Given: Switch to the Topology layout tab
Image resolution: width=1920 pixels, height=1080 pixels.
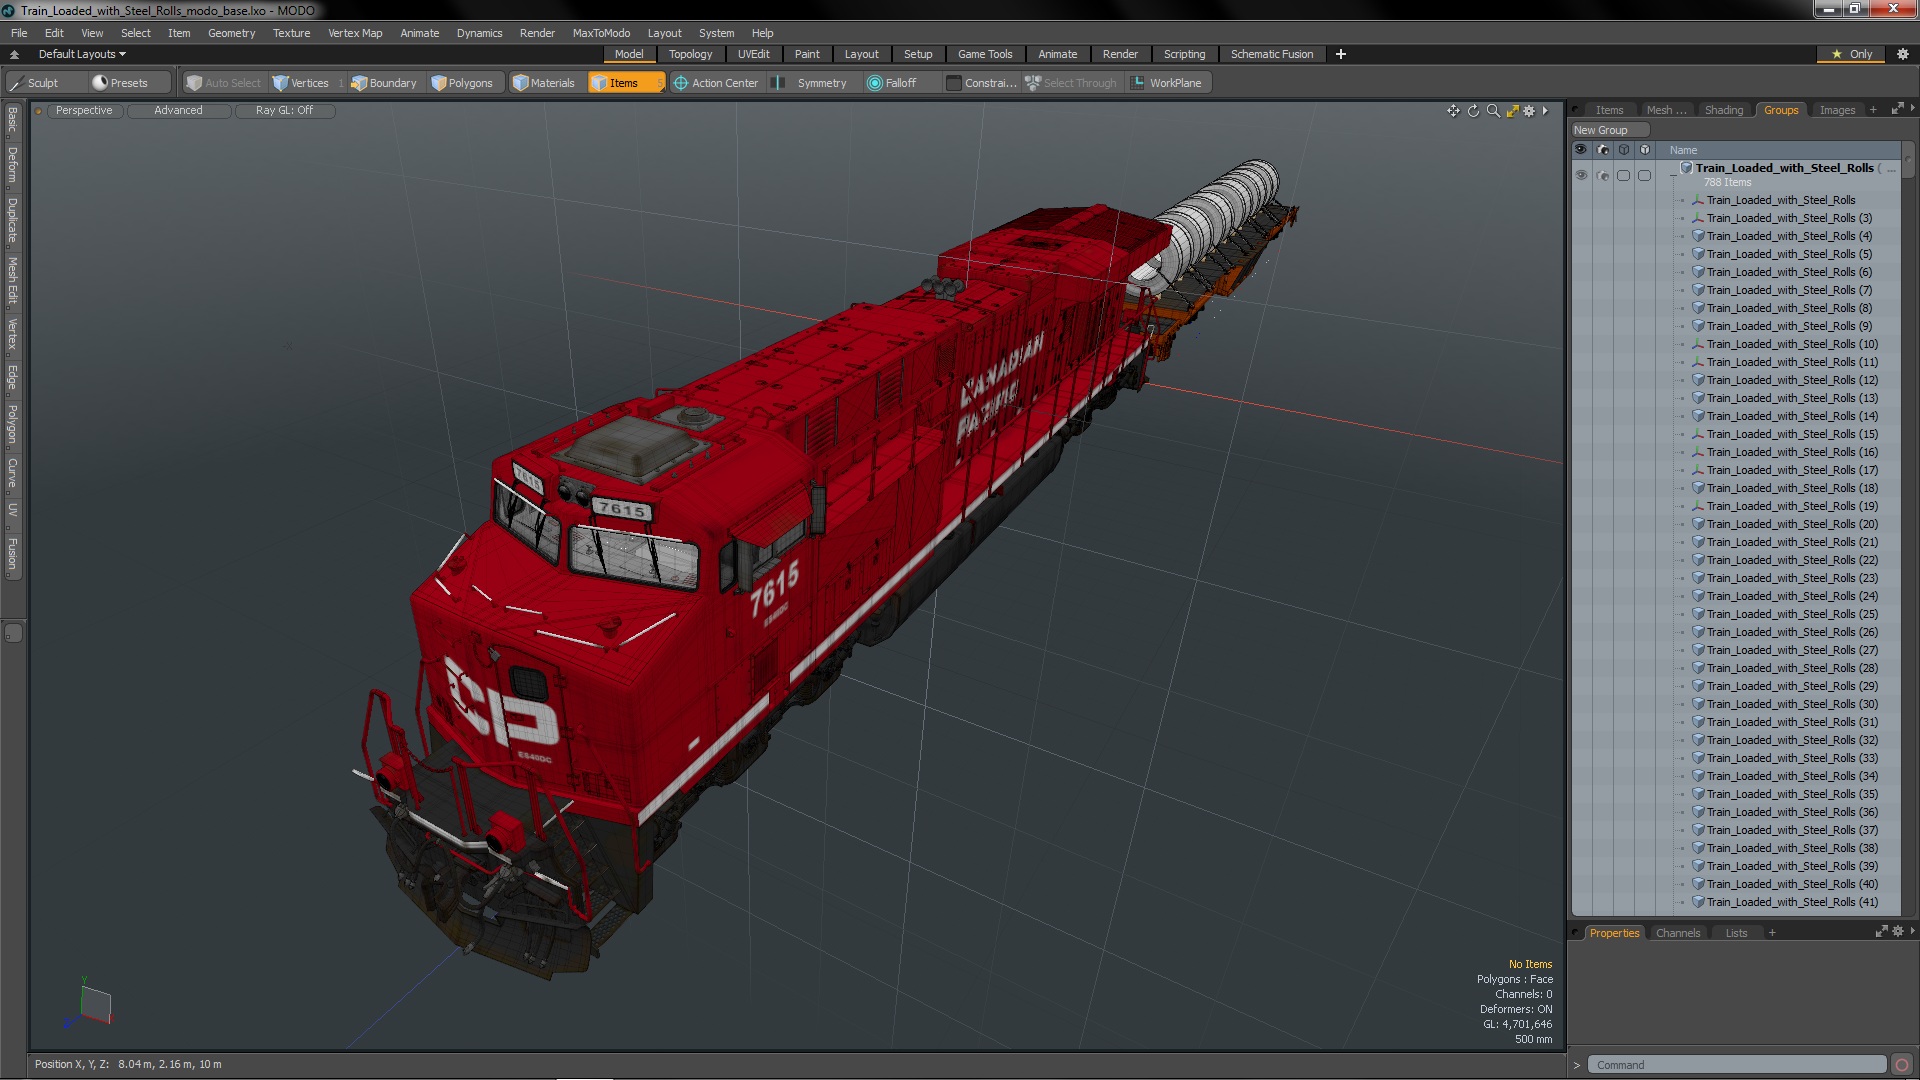Looking at the screenshot, I should coord(690,54).
